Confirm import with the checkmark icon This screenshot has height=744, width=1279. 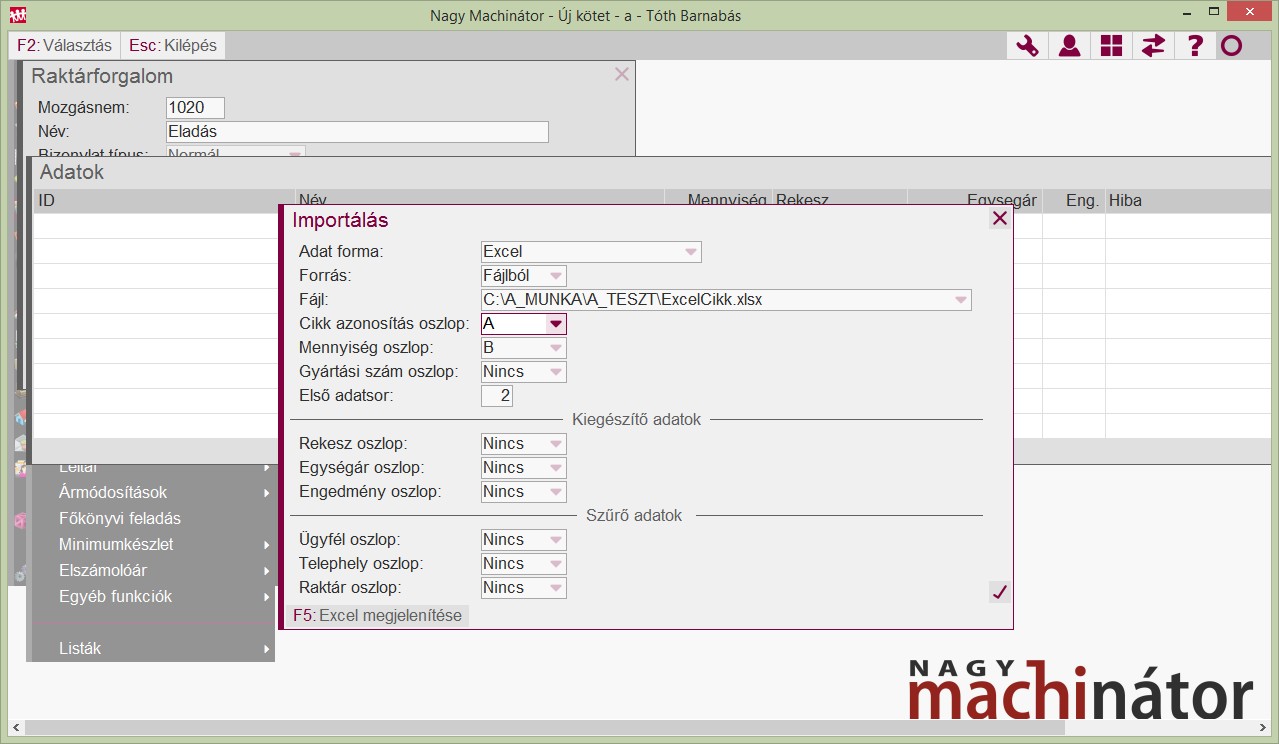999,592
